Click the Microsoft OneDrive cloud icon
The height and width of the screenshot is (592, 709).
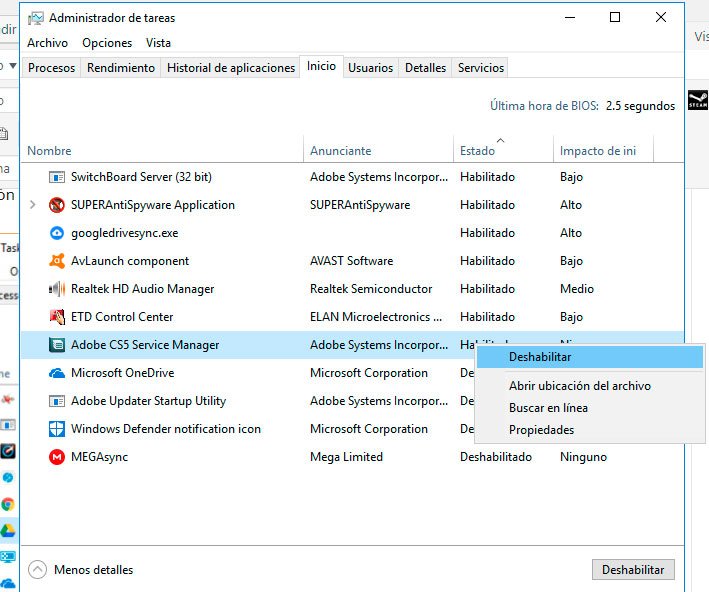click(x=57, y=373)
